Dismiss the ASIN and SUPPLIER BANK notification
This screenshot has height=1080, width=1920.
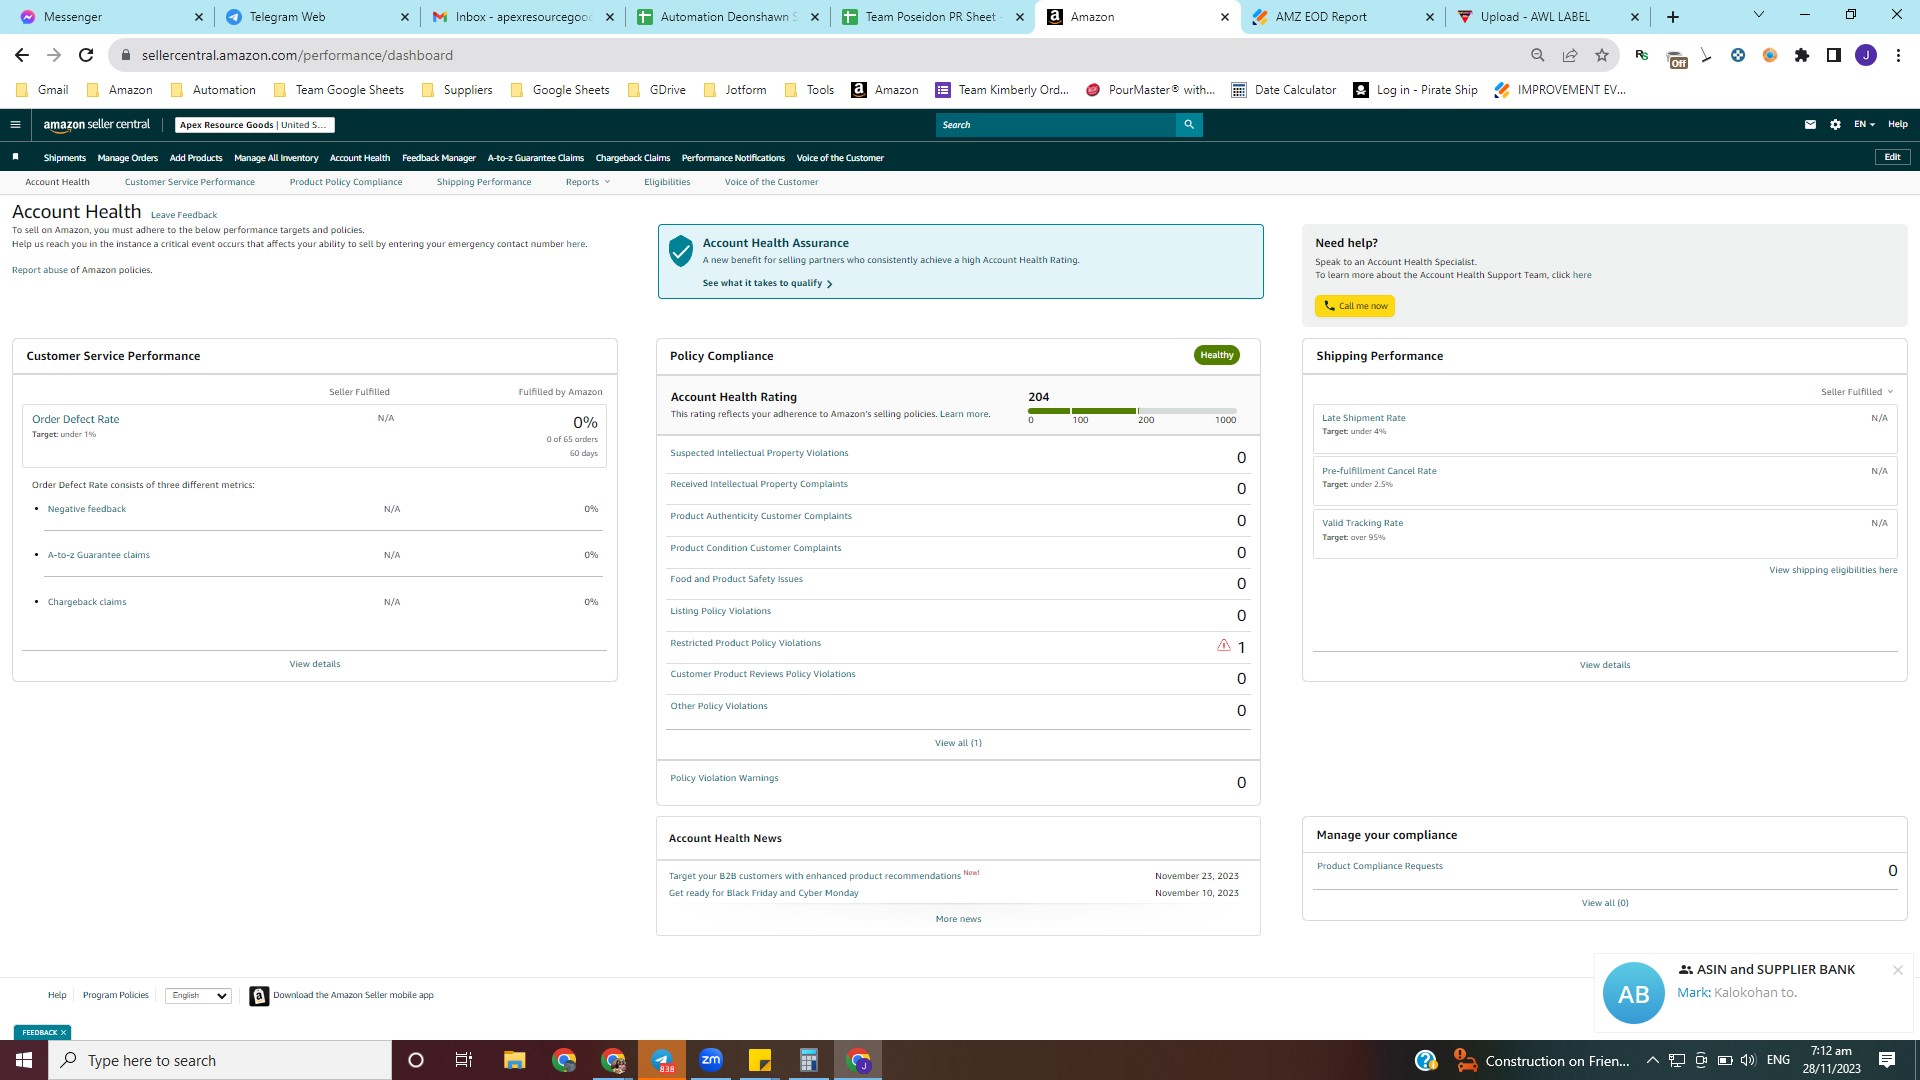[1897, 970]
